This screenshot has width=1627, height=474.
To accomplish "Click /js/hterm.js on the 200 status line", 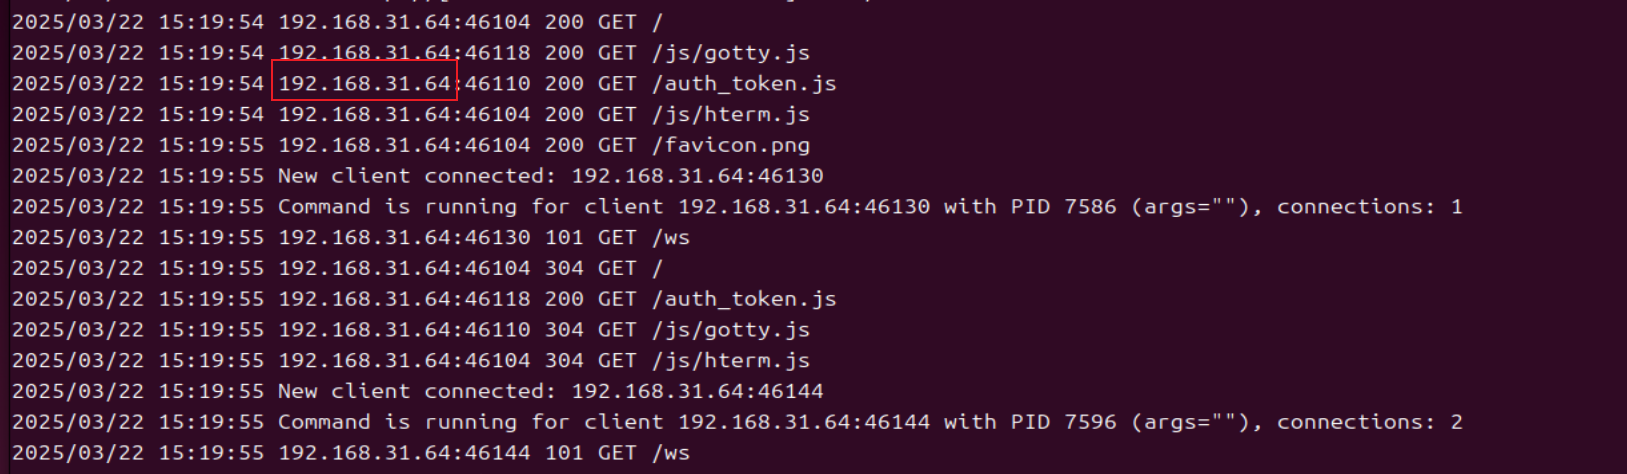I will 731,114.
